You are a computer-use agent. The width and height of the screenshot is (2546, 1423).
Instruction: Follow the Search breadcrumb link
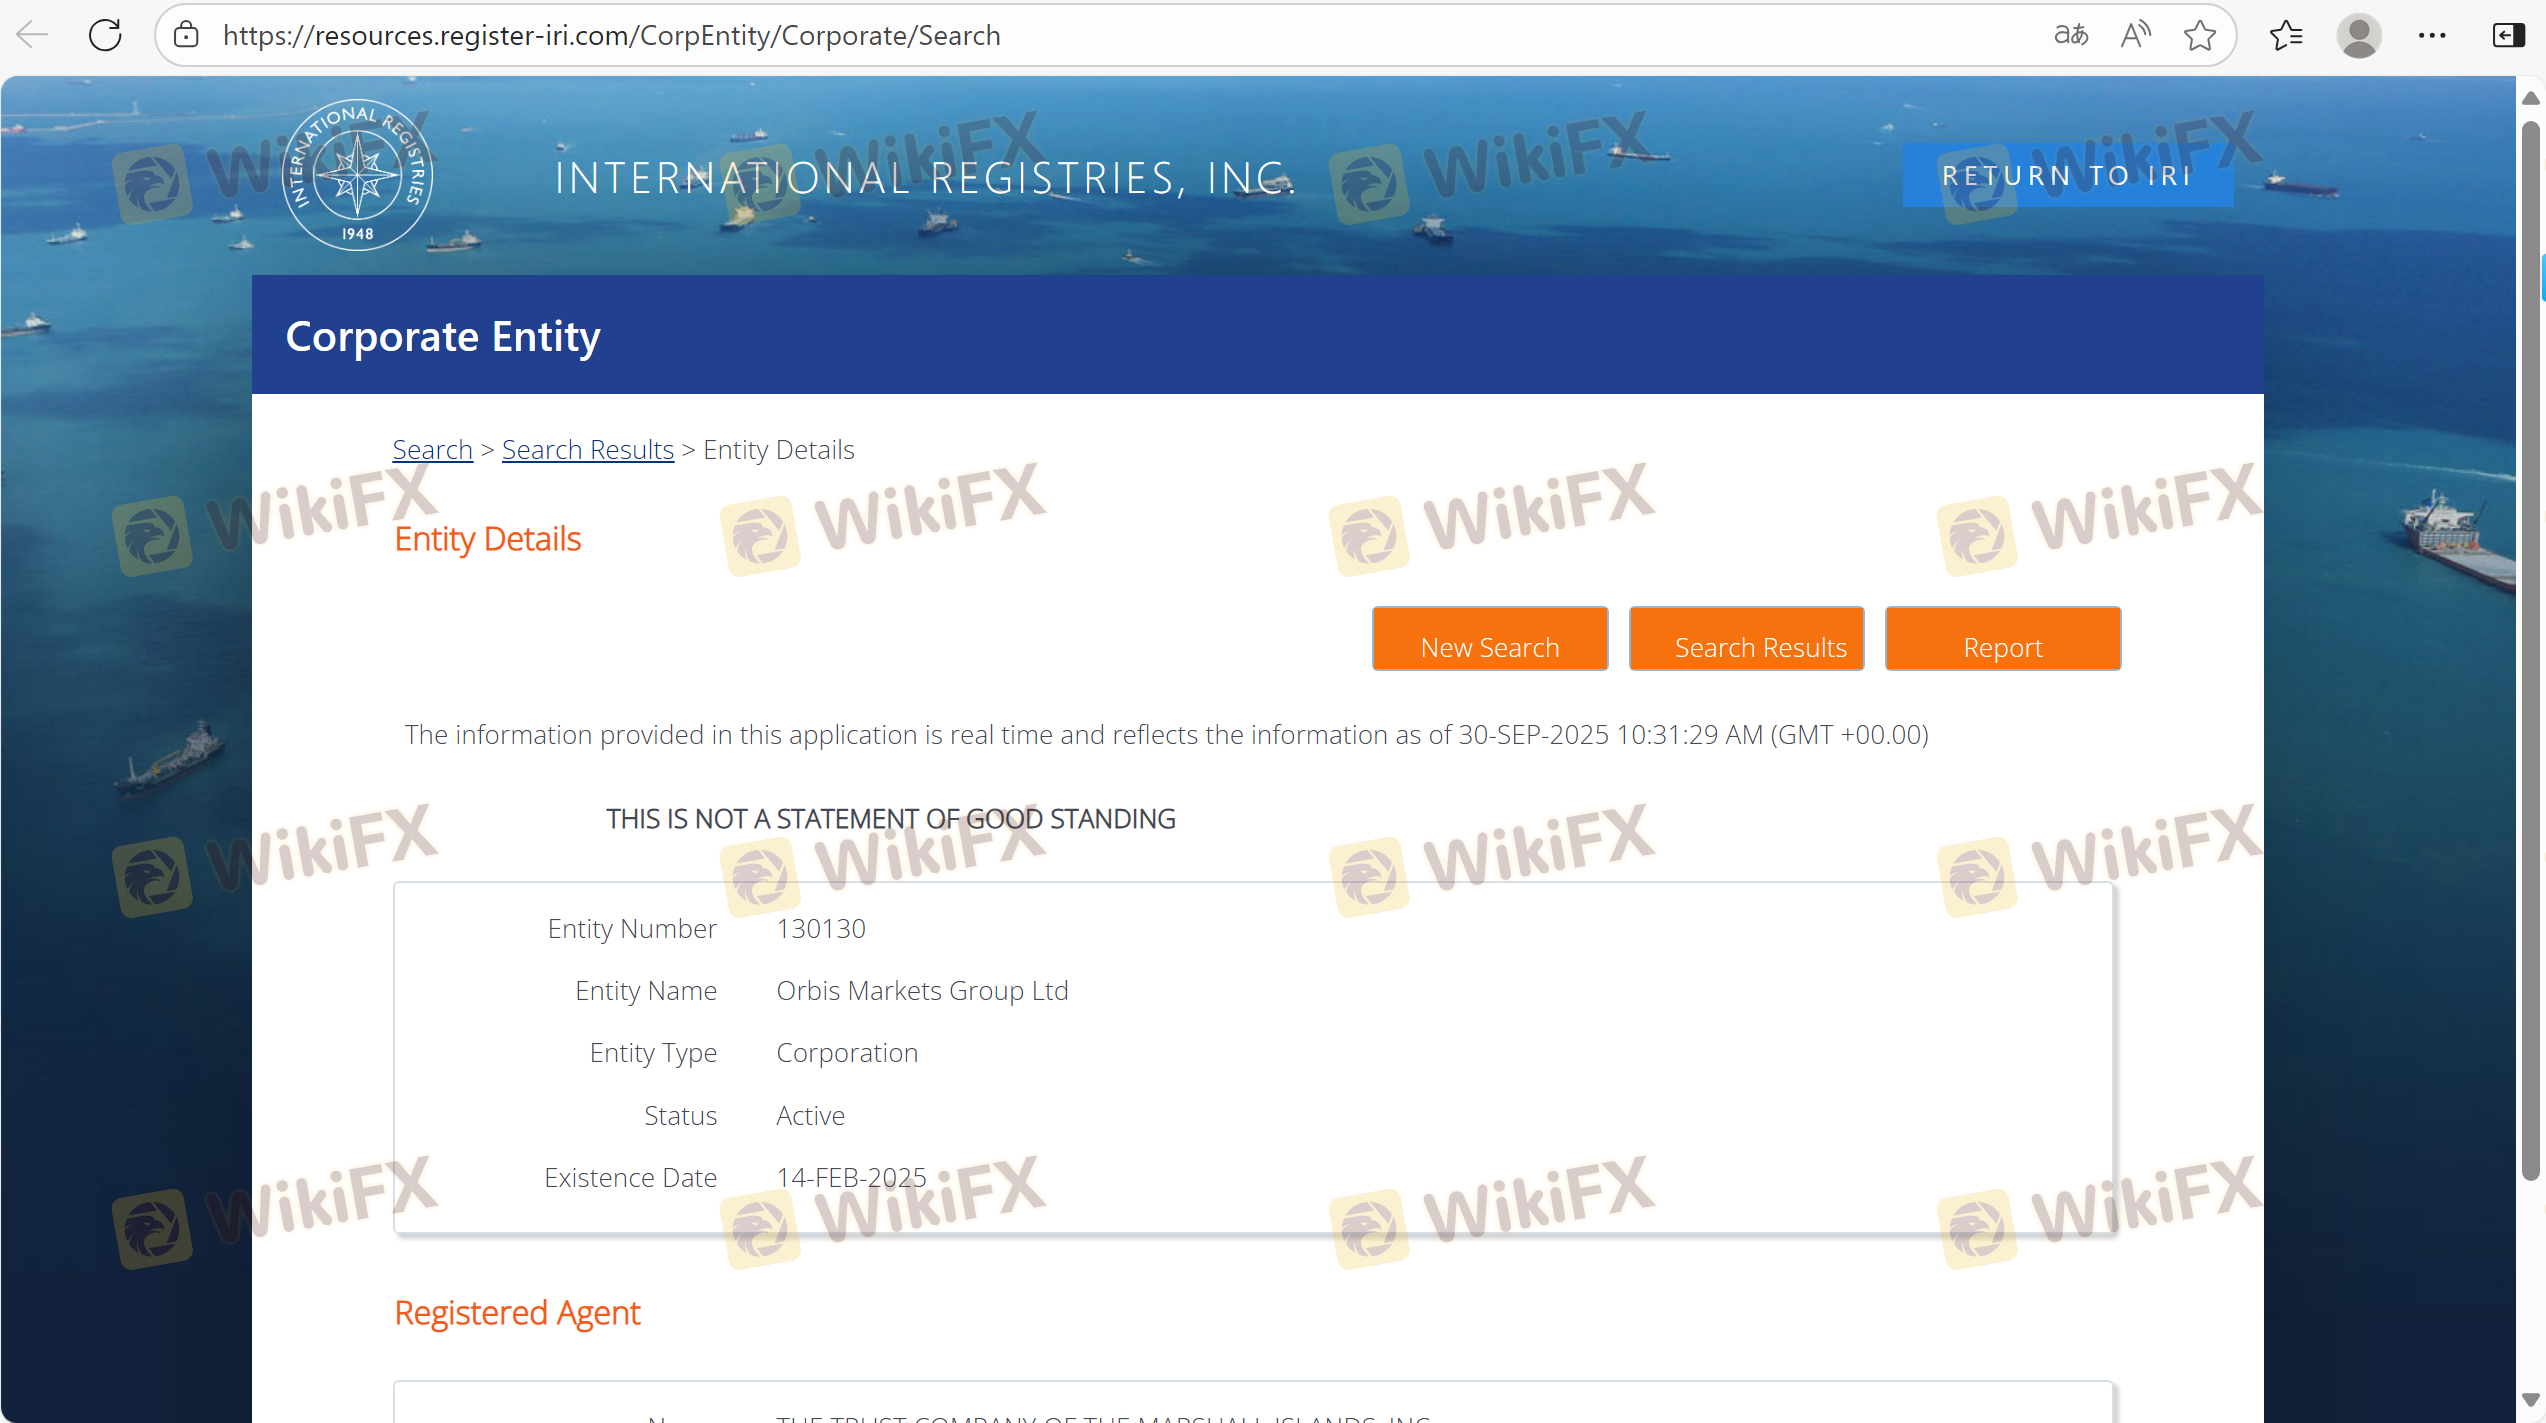(x=432, y=450)
